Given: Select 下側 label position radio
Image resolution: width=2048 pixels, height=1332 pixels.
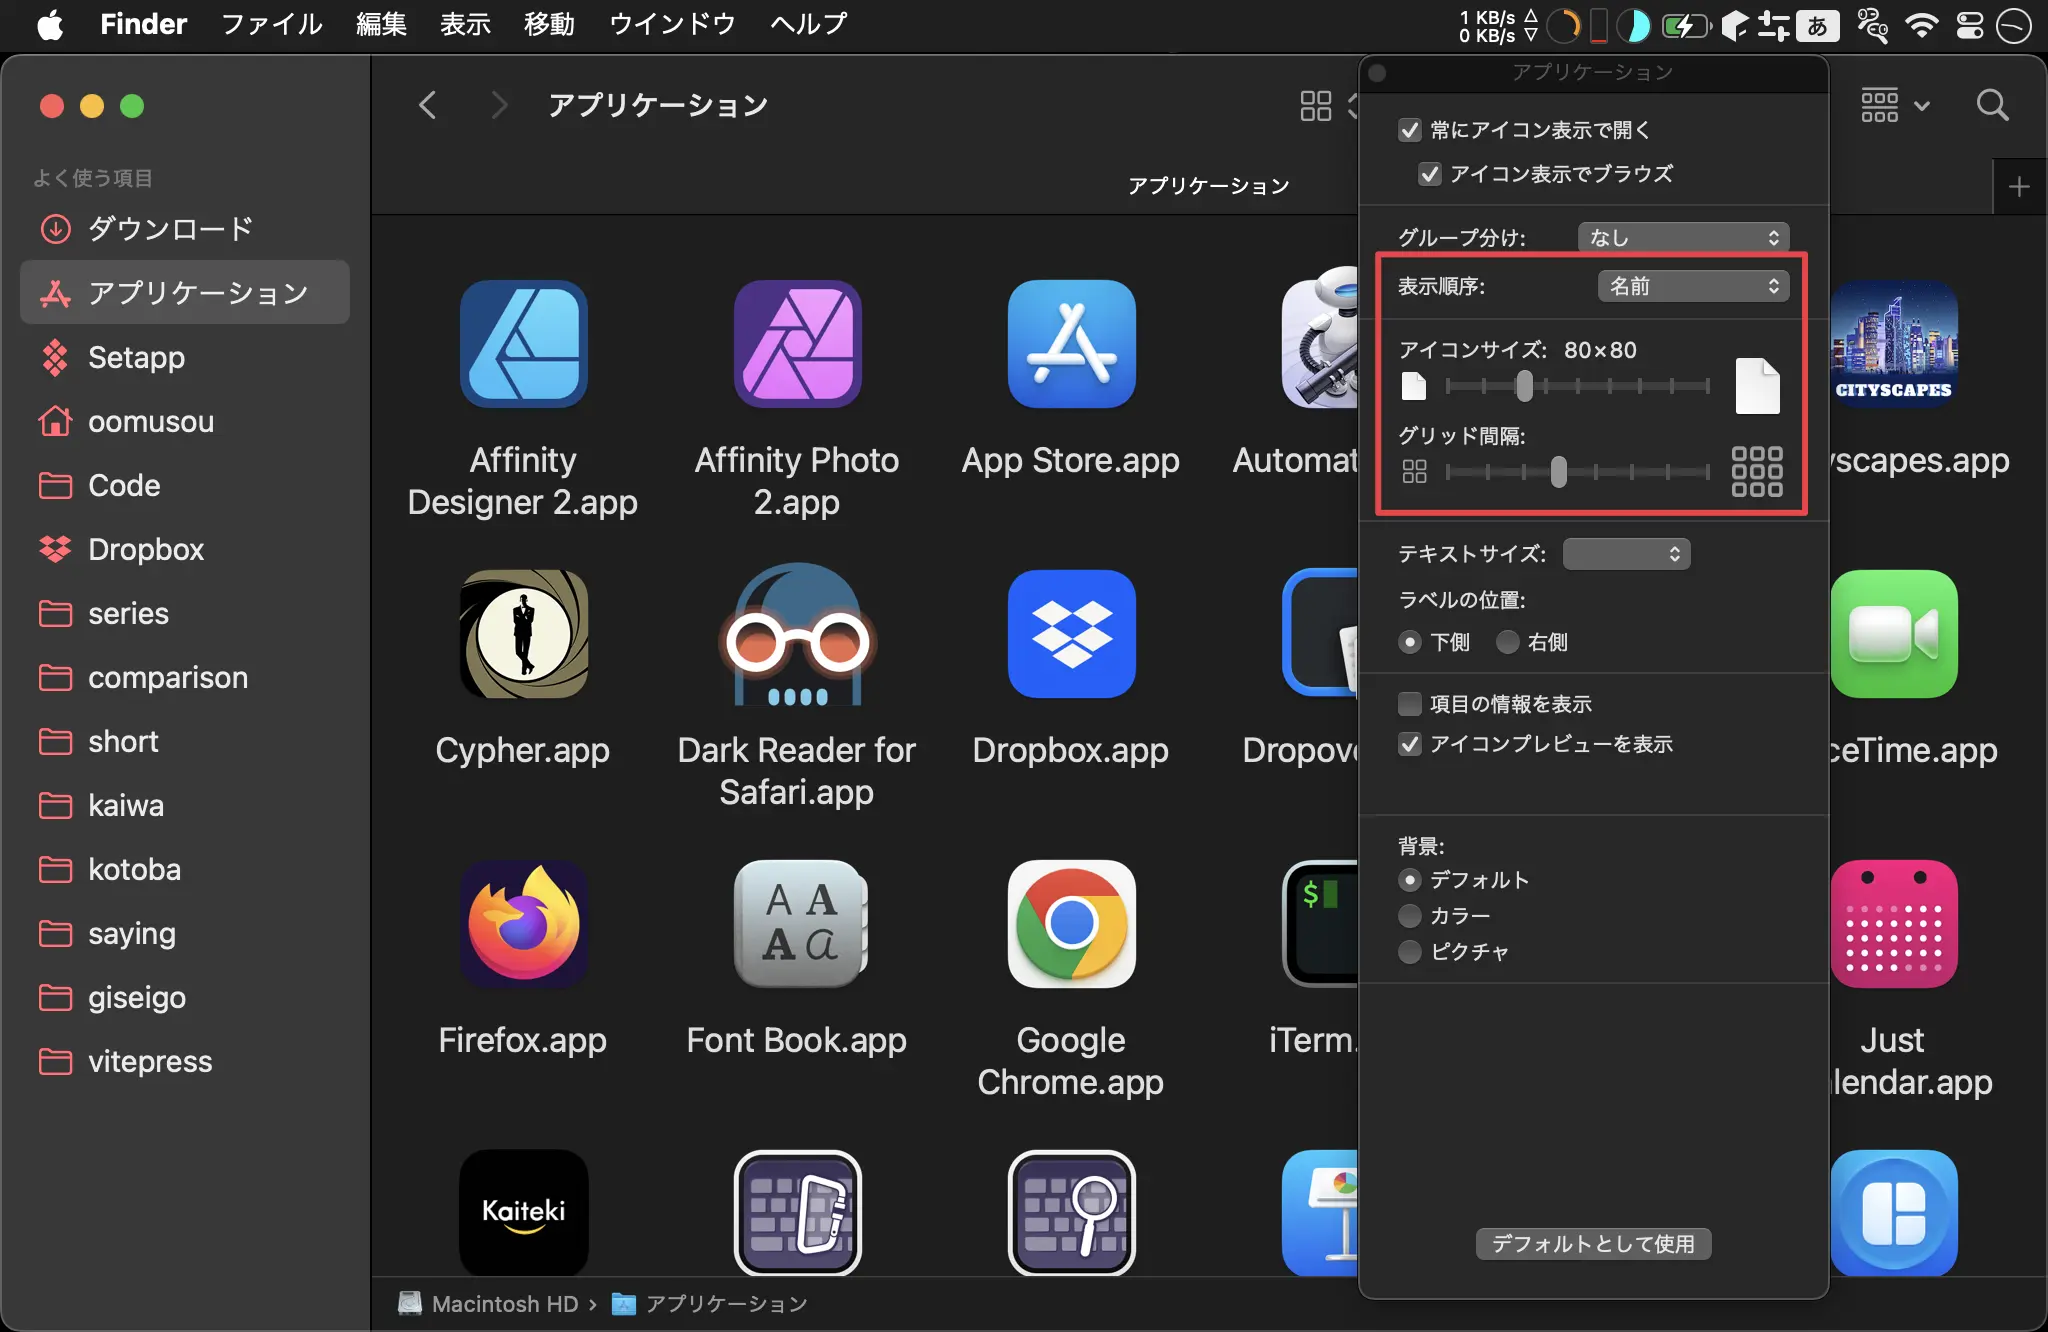Looking at the screenshot, I should pyautogui.click(x=1410, y=642).
